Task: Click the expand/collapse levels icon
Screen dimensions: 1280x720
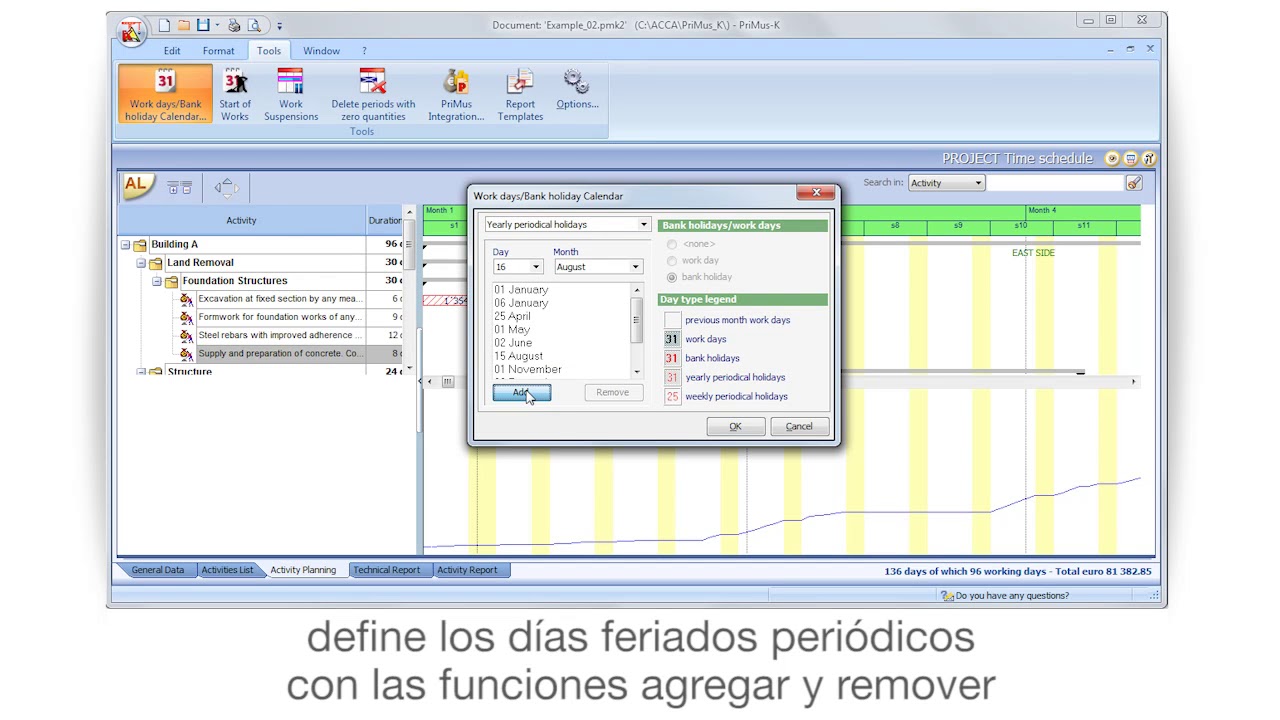Action: click(x=180, y=187)
